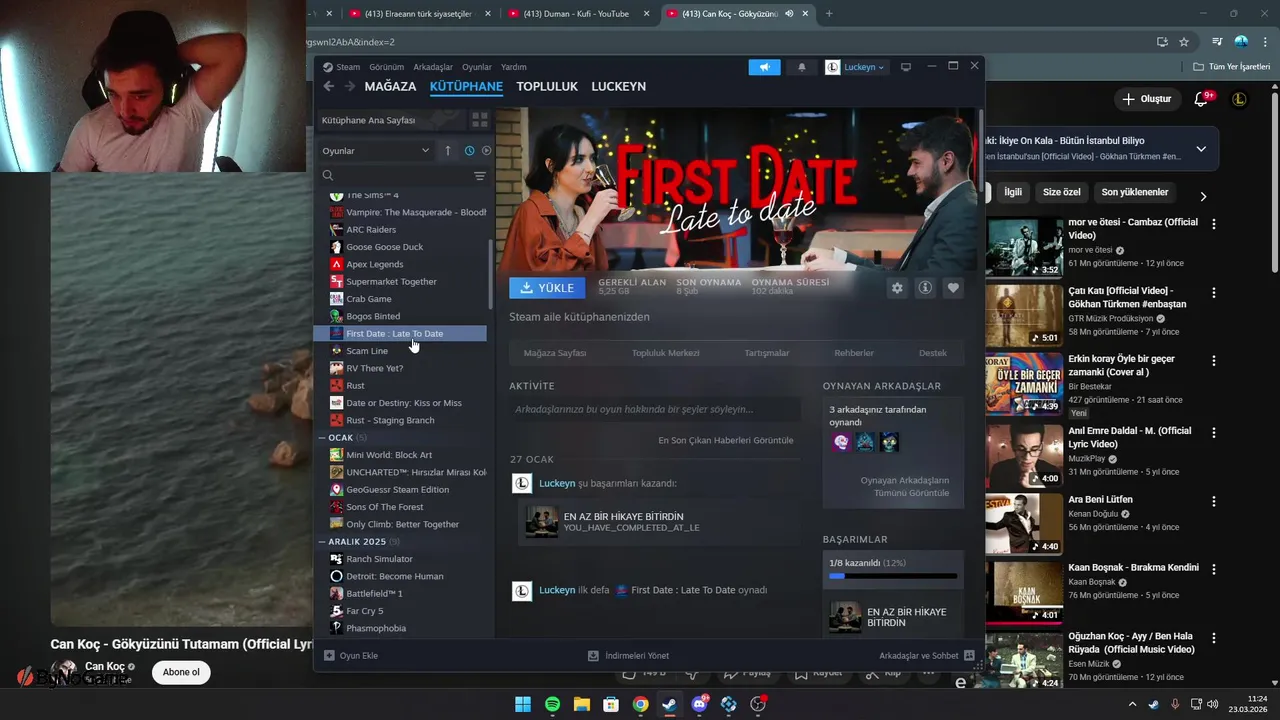
Task: Switch Steam to Big Picture mode icon
Action: click(906, 67)
